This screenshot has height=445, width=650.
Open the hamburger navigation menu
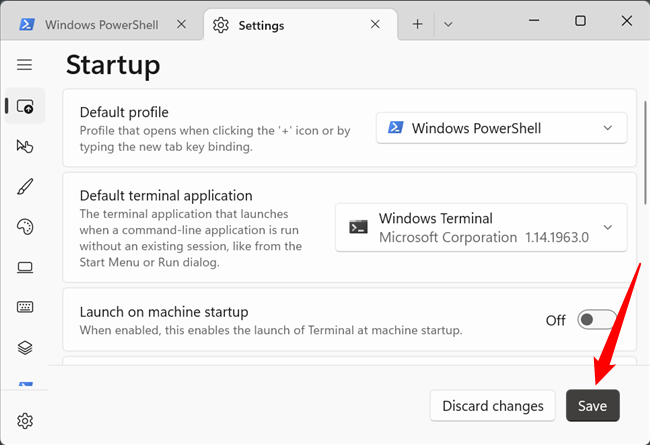point(24,65)
